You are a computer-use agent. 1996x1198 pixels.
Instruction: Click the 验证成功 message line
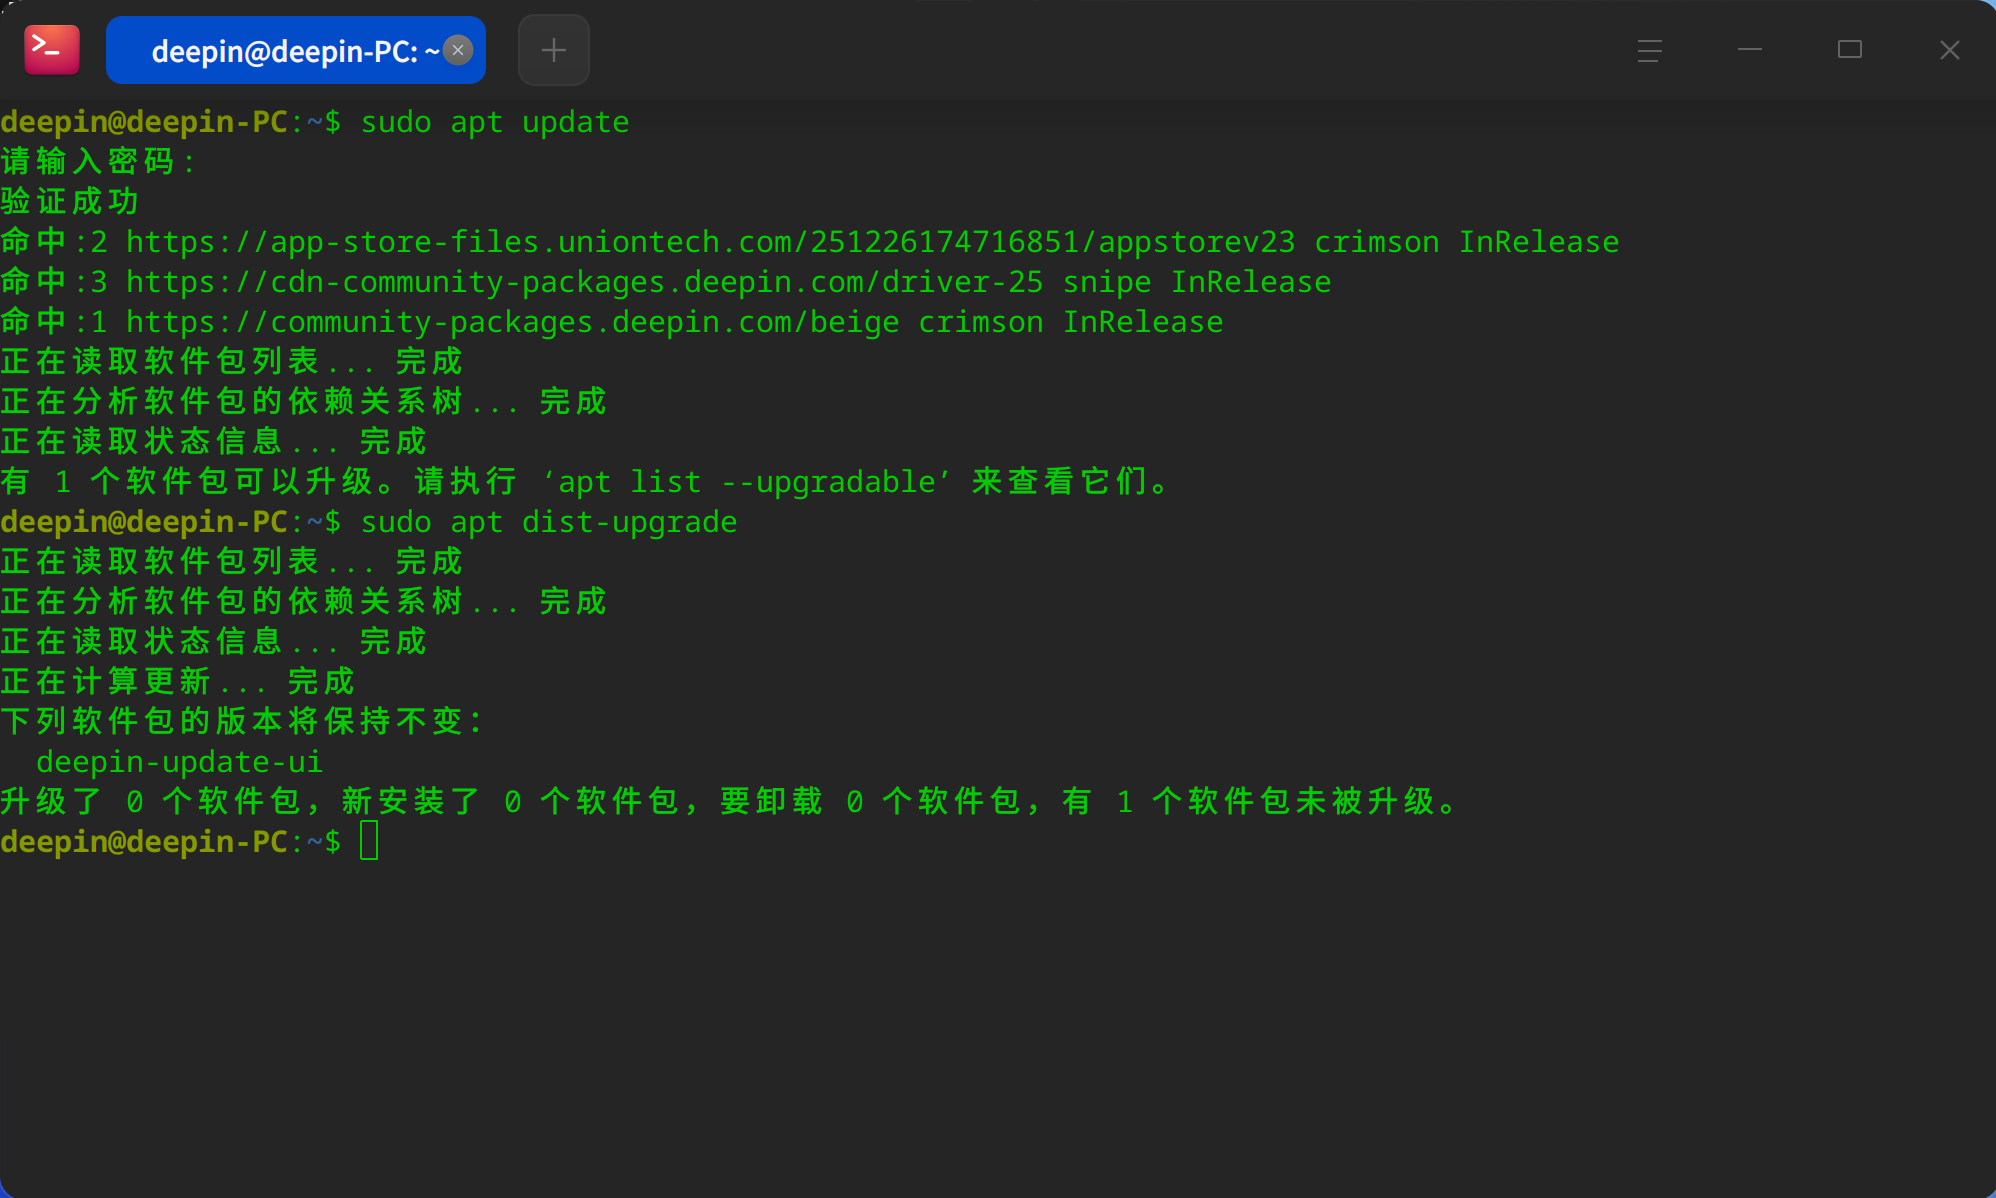(70, 202)
